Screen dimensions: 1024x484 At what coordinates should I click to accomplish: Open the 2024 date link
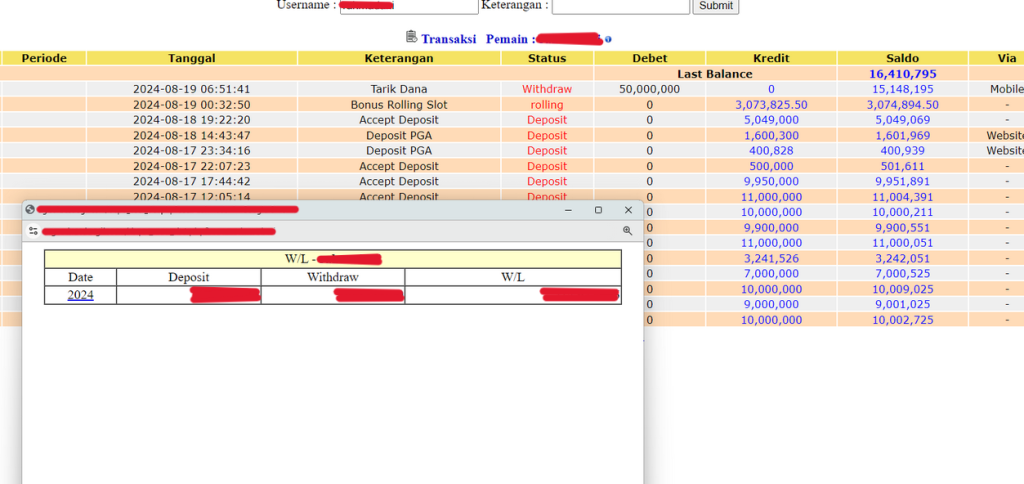[x=80, y=295]
